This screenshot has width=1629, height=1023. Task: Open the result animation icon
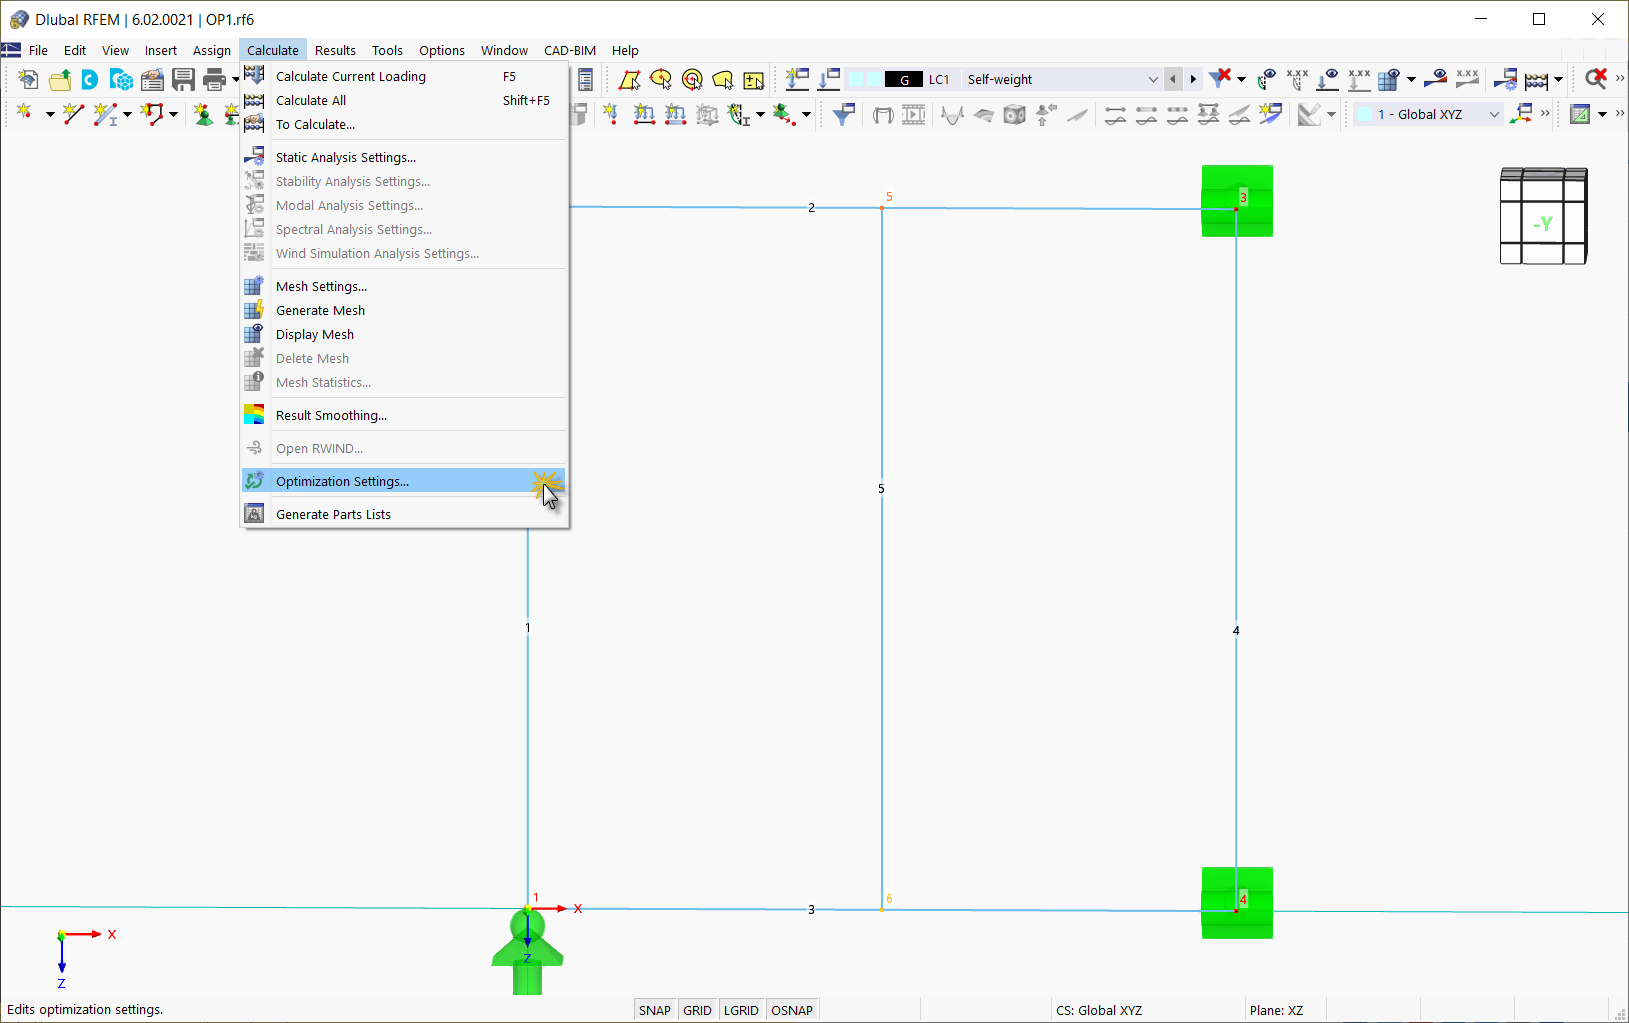click(914, 114)
